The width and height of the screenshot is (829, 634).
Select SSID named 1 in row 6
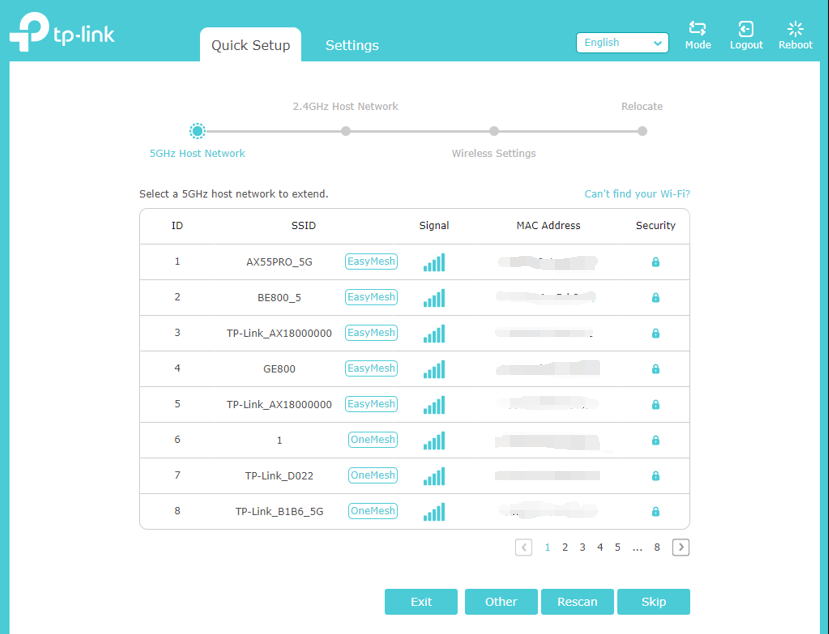point(279,440)
